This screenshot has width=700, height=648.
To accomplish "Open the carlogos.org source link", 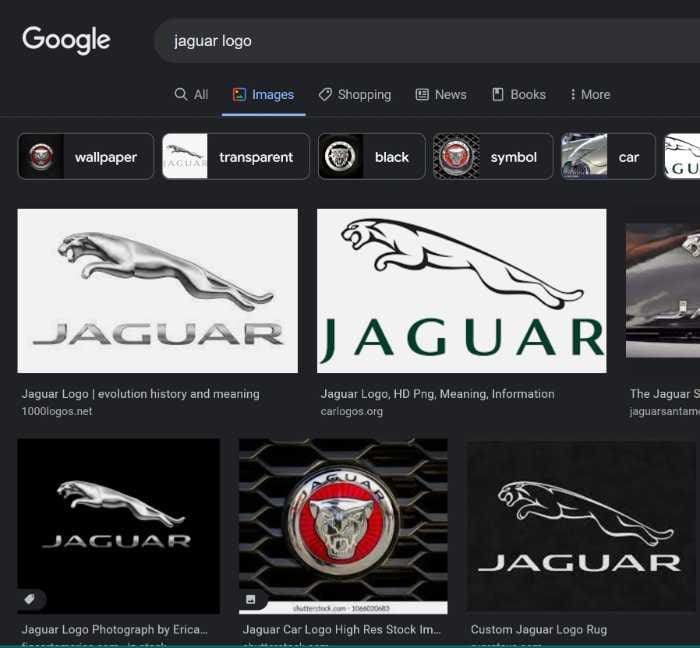I will (351, 411).
